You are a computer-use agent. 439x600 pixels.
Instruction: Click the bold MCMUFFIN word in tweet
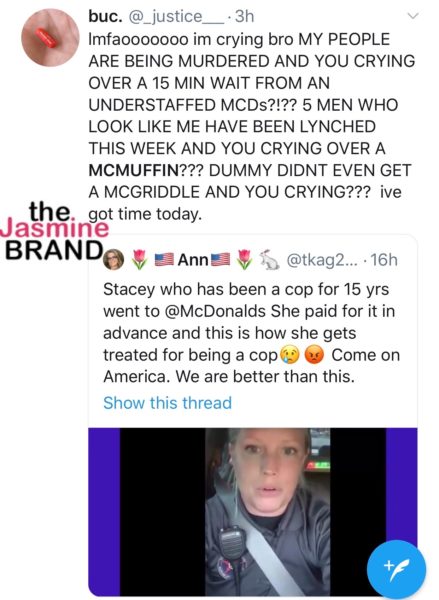pos(134,171)
